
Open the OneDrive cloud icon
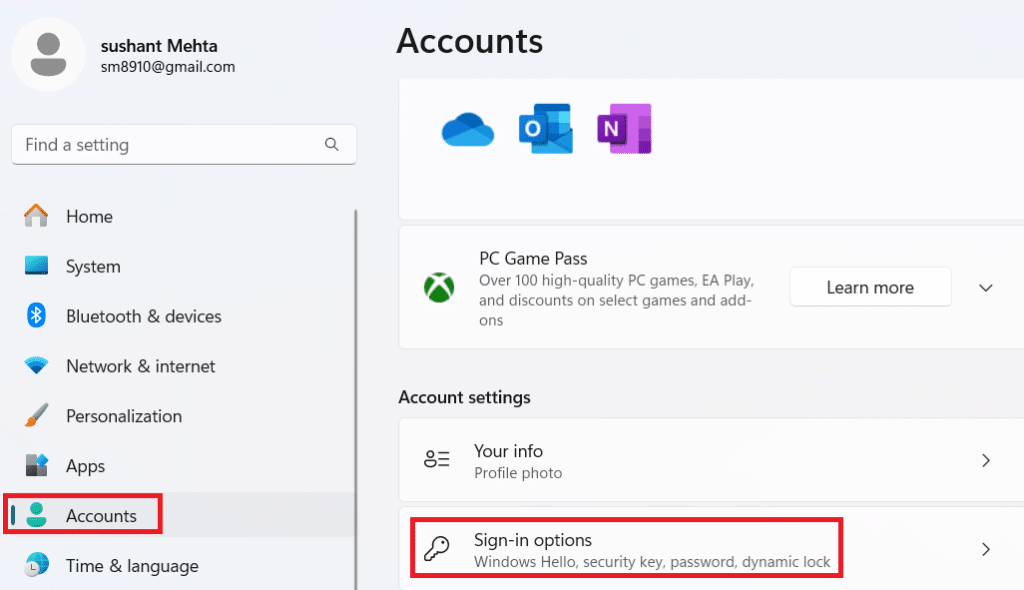[468, 129]
